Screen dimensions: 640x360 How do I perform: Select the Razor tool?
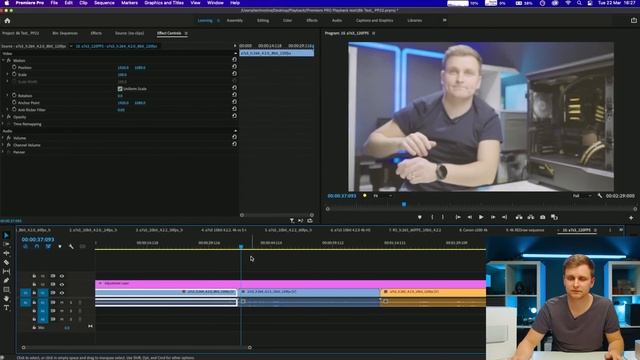[6, 262]
